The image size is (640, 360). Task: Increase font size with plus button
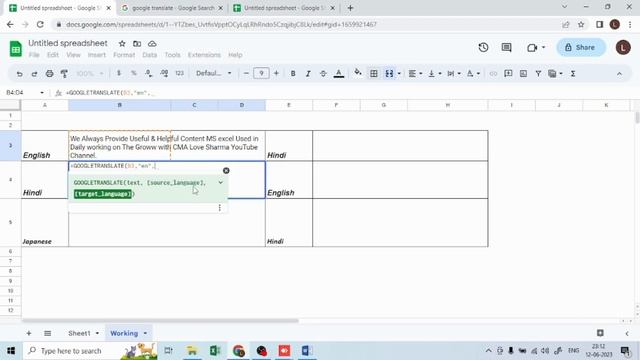tap(276, 73)
